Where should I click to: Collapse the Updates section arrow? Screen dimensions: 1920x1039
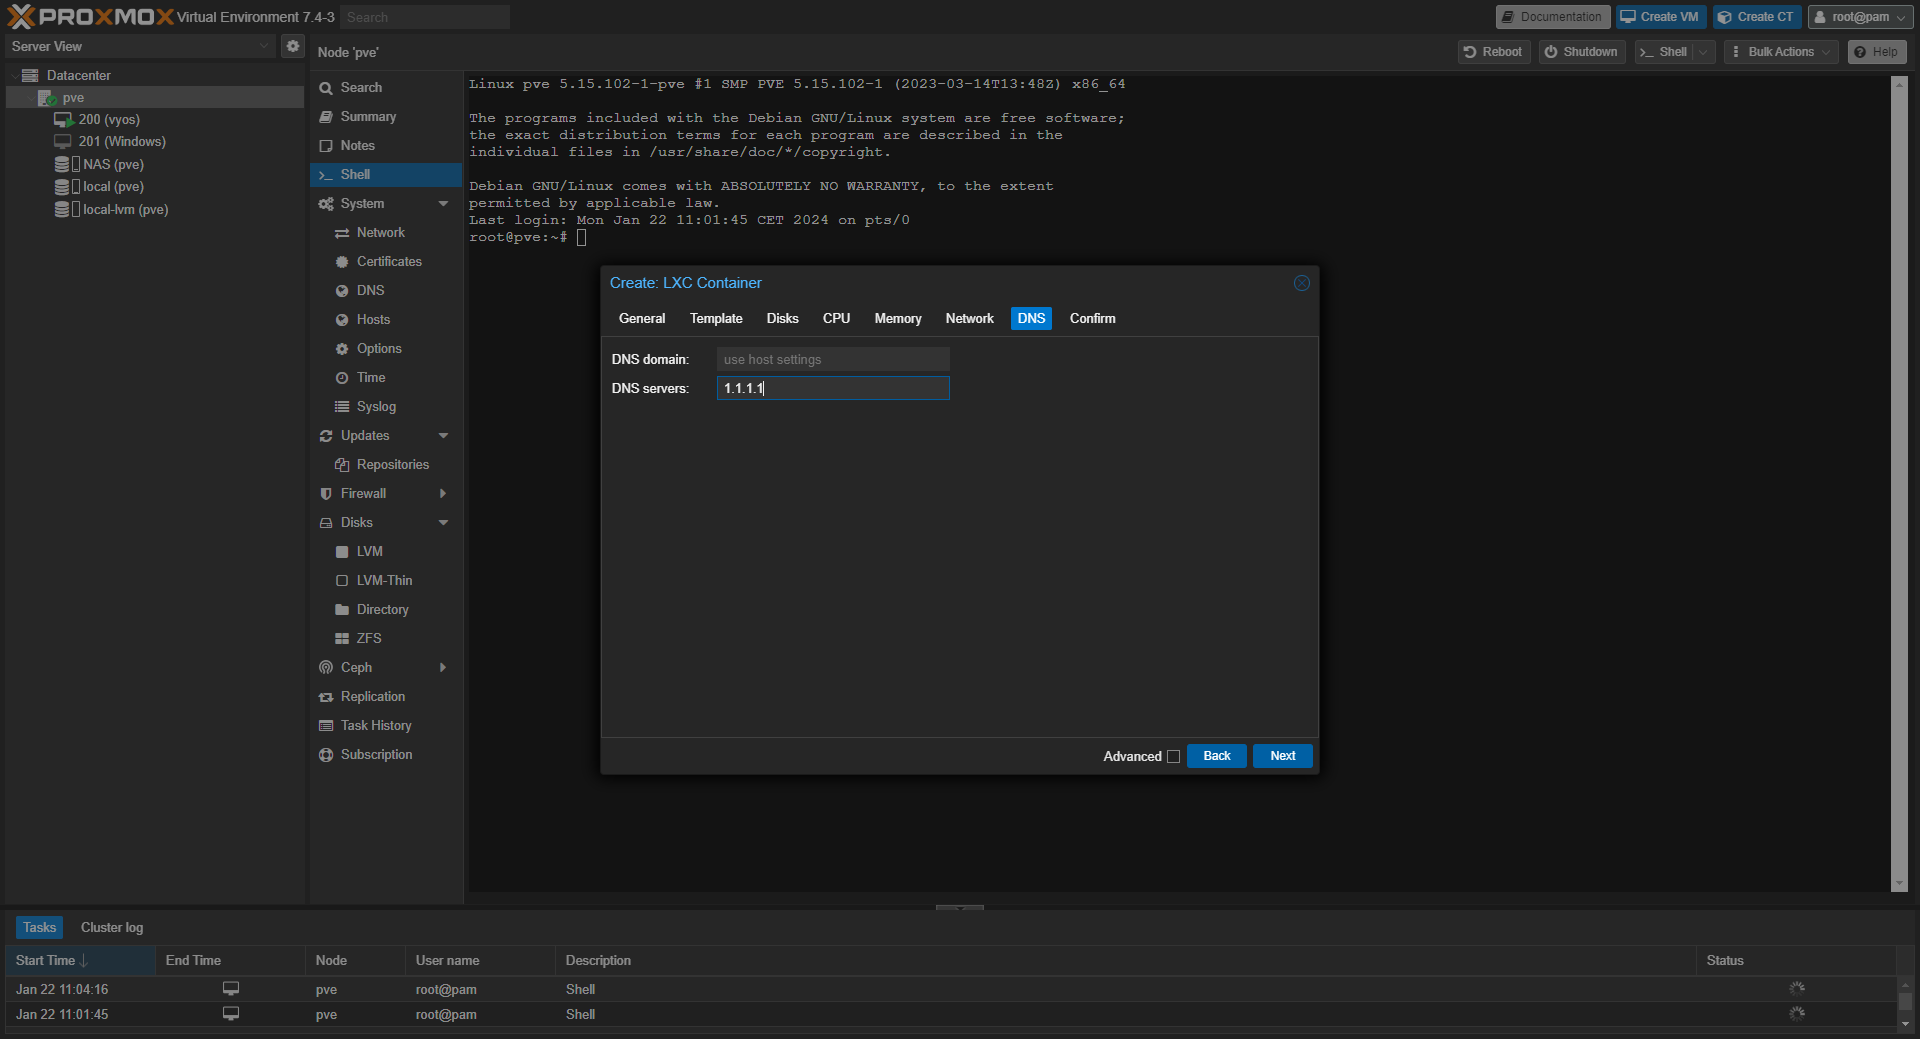coord(443,435)
